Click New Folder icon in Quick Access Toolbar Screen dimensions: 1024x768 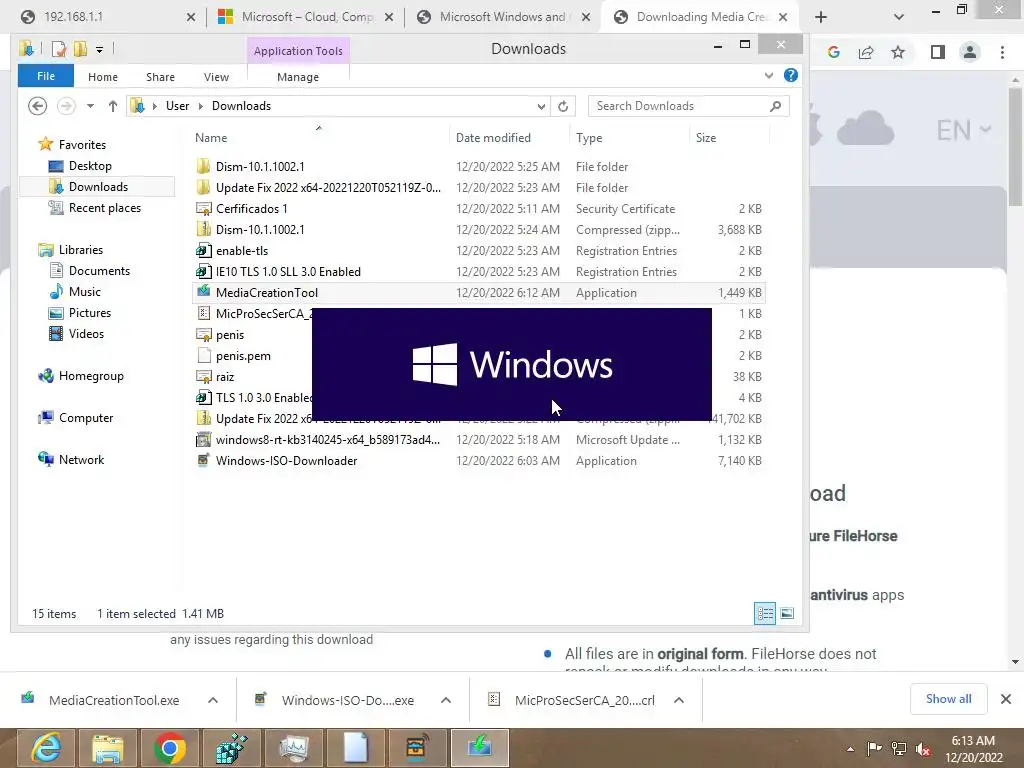[80, 49]
